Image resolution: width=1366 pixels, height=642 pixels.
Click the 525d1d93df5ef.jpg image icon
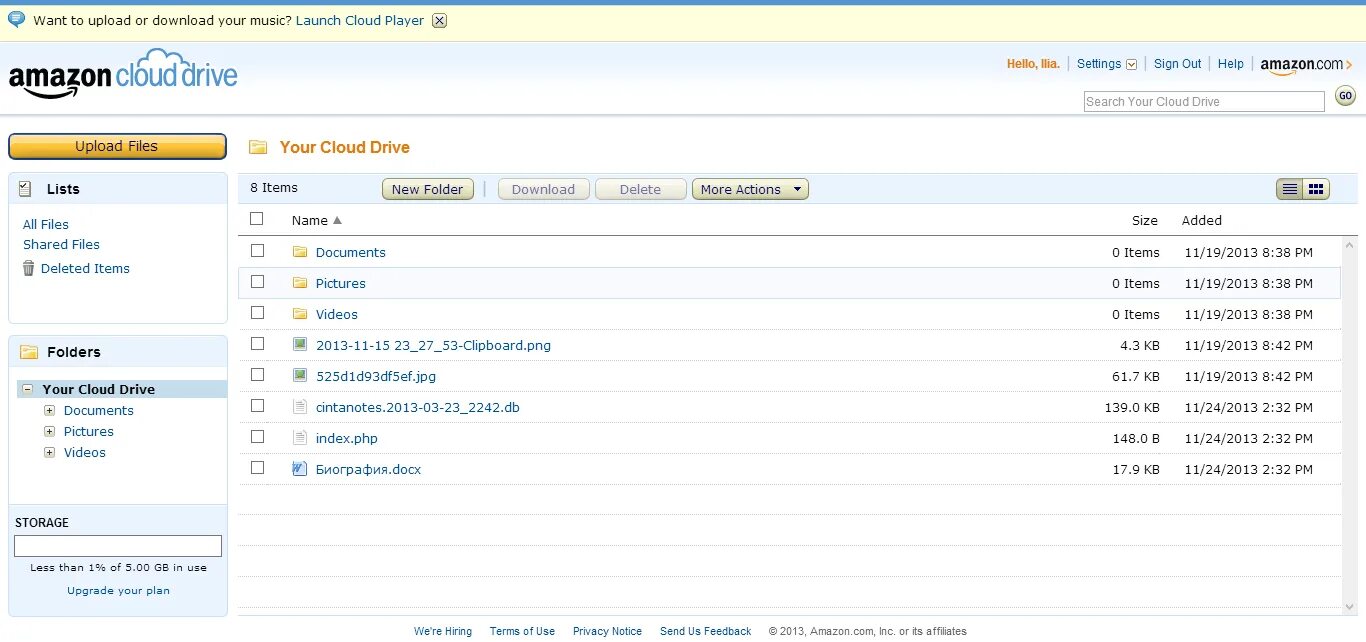point(300,375)
